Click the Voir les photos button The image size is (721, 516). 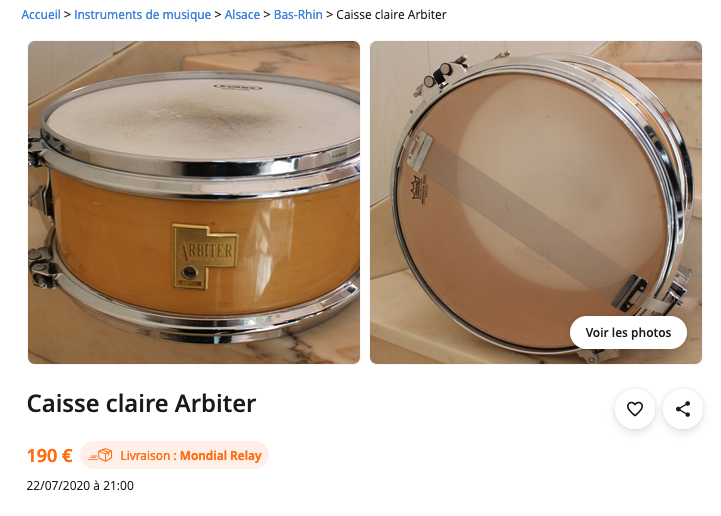pos(628,332)
